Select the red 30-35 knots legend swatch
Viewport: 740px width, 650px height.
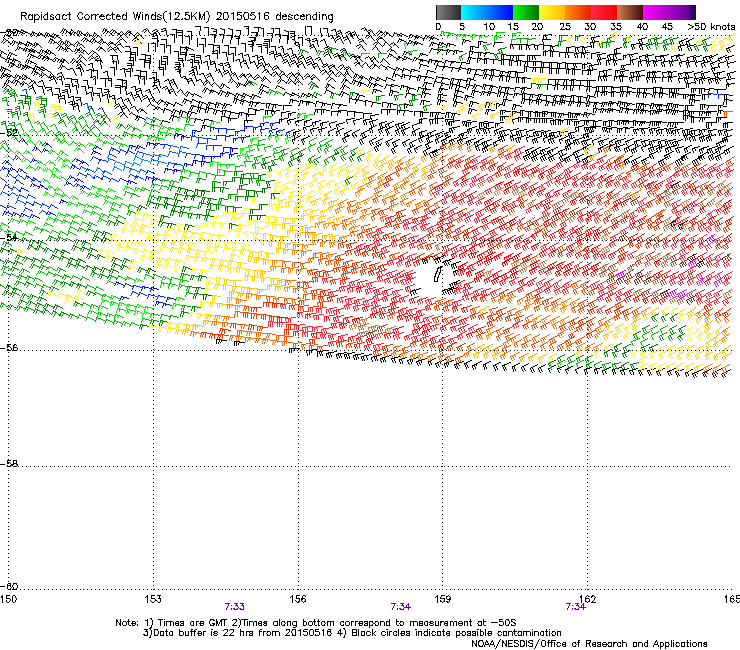(x=604, y=12)
